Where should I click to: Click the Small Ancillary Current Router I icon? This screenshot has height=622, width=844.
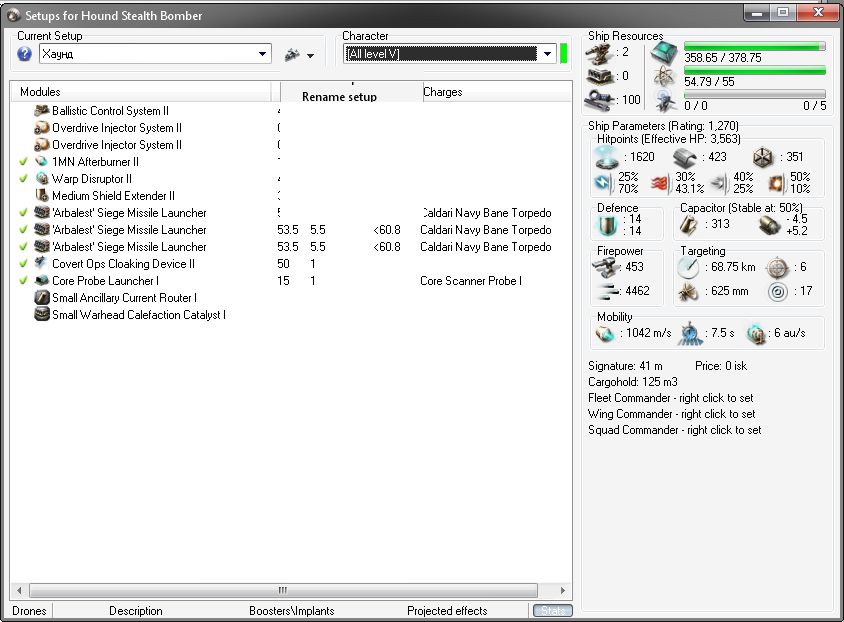click(41, 298)
